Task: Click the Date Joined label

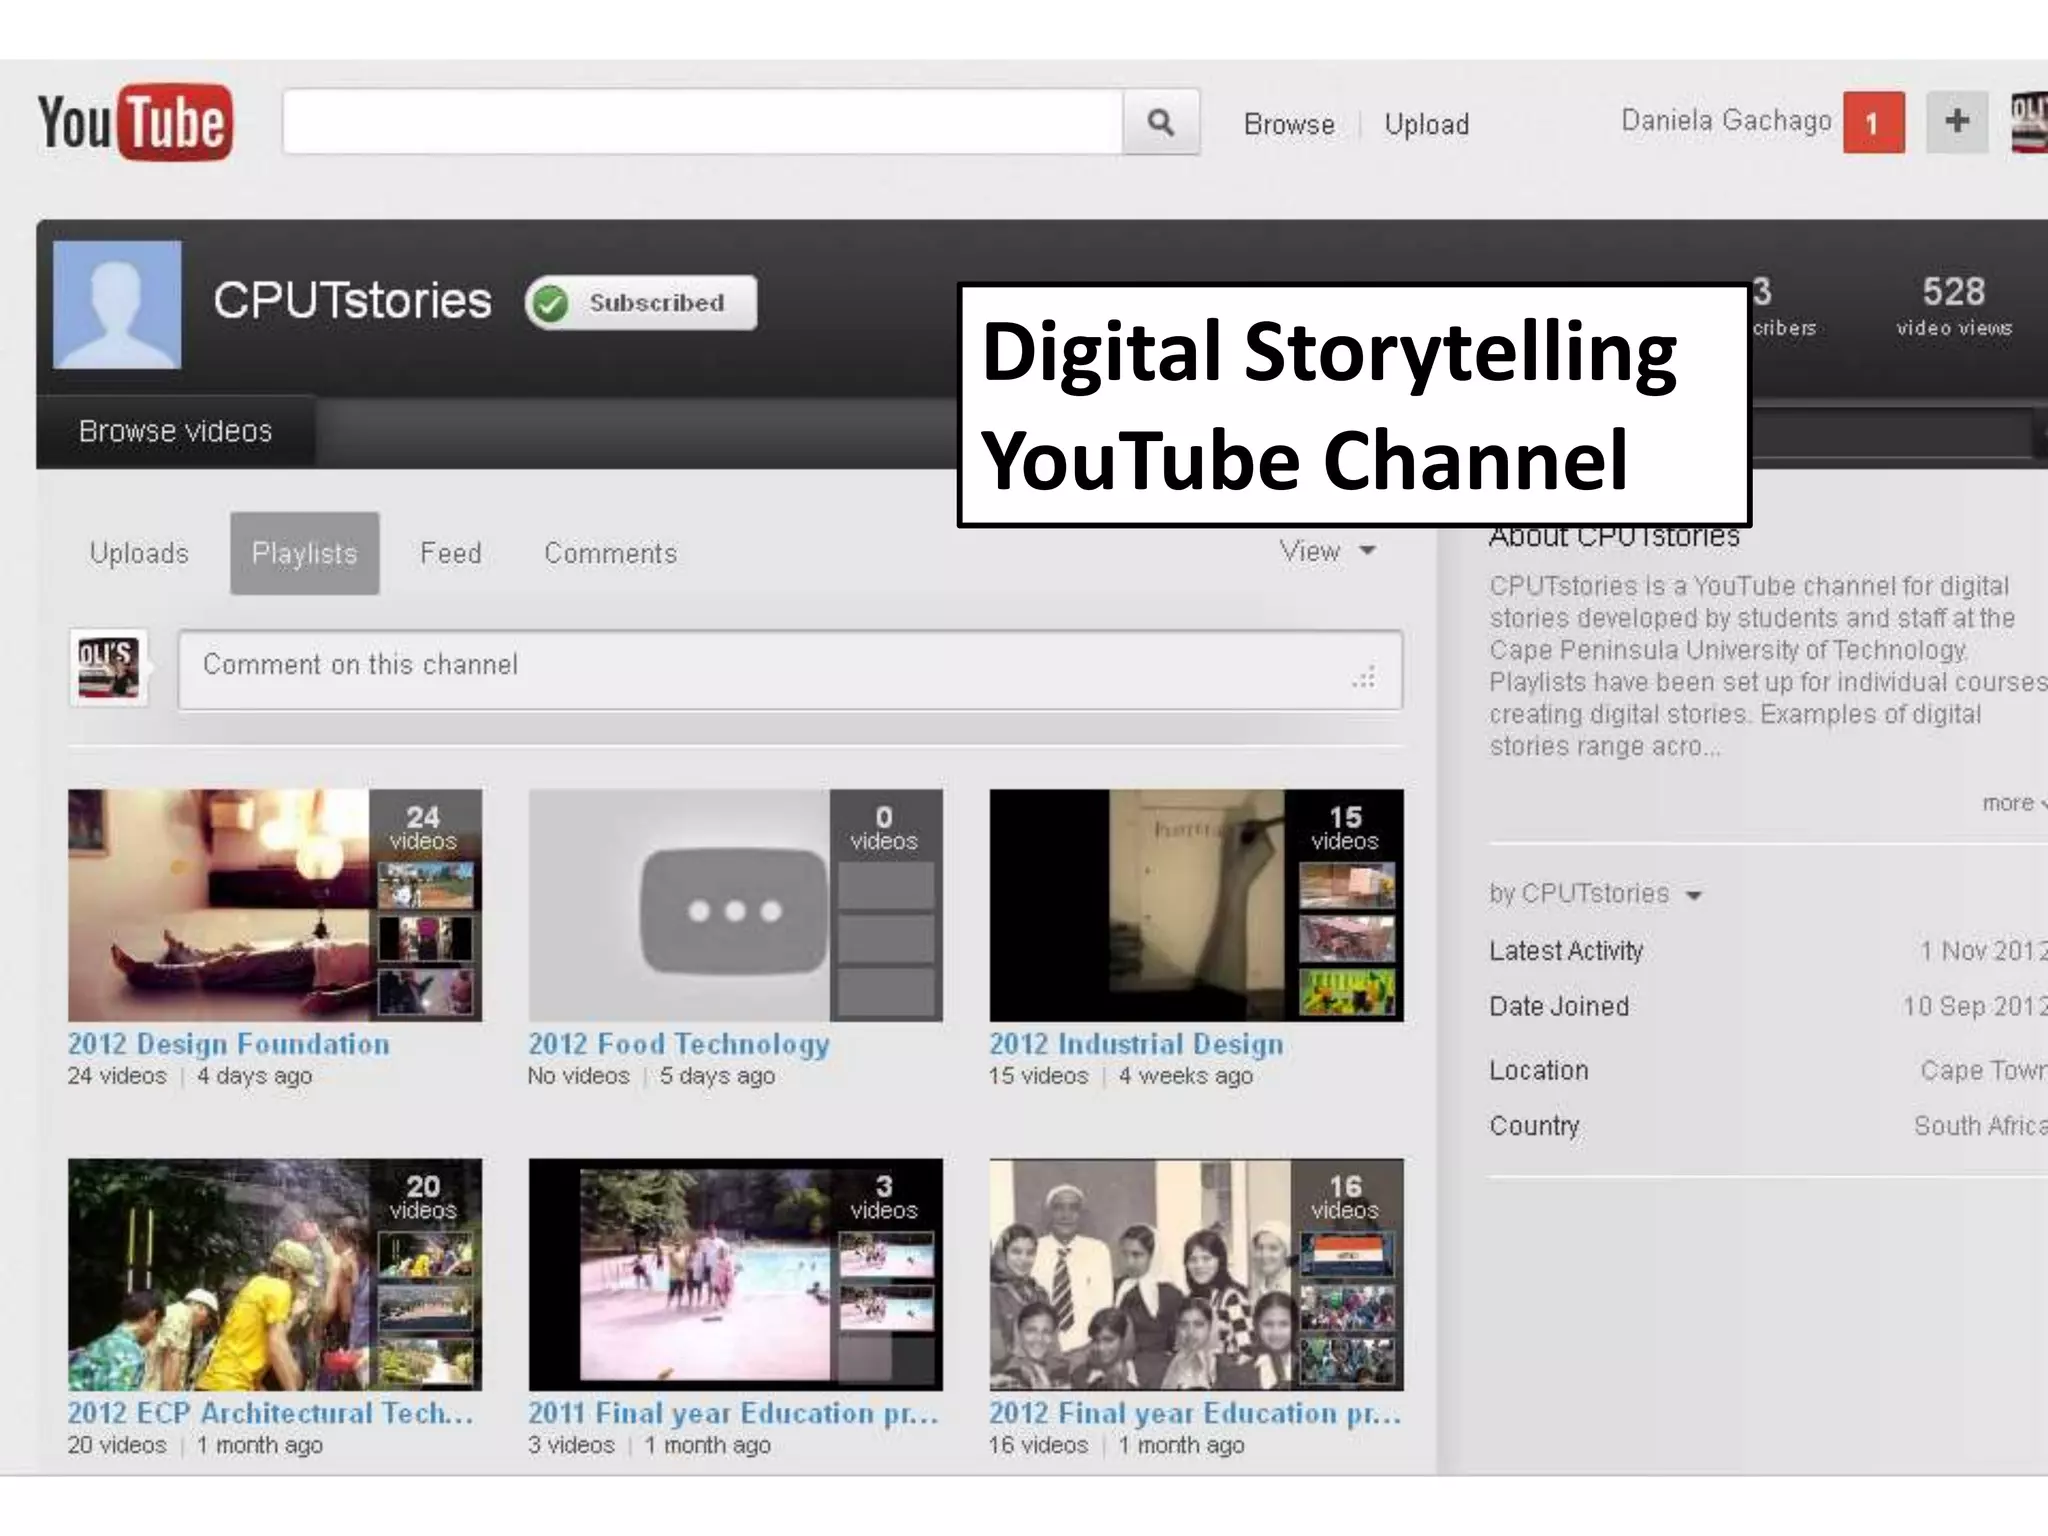Action: click(1559, 1006)
